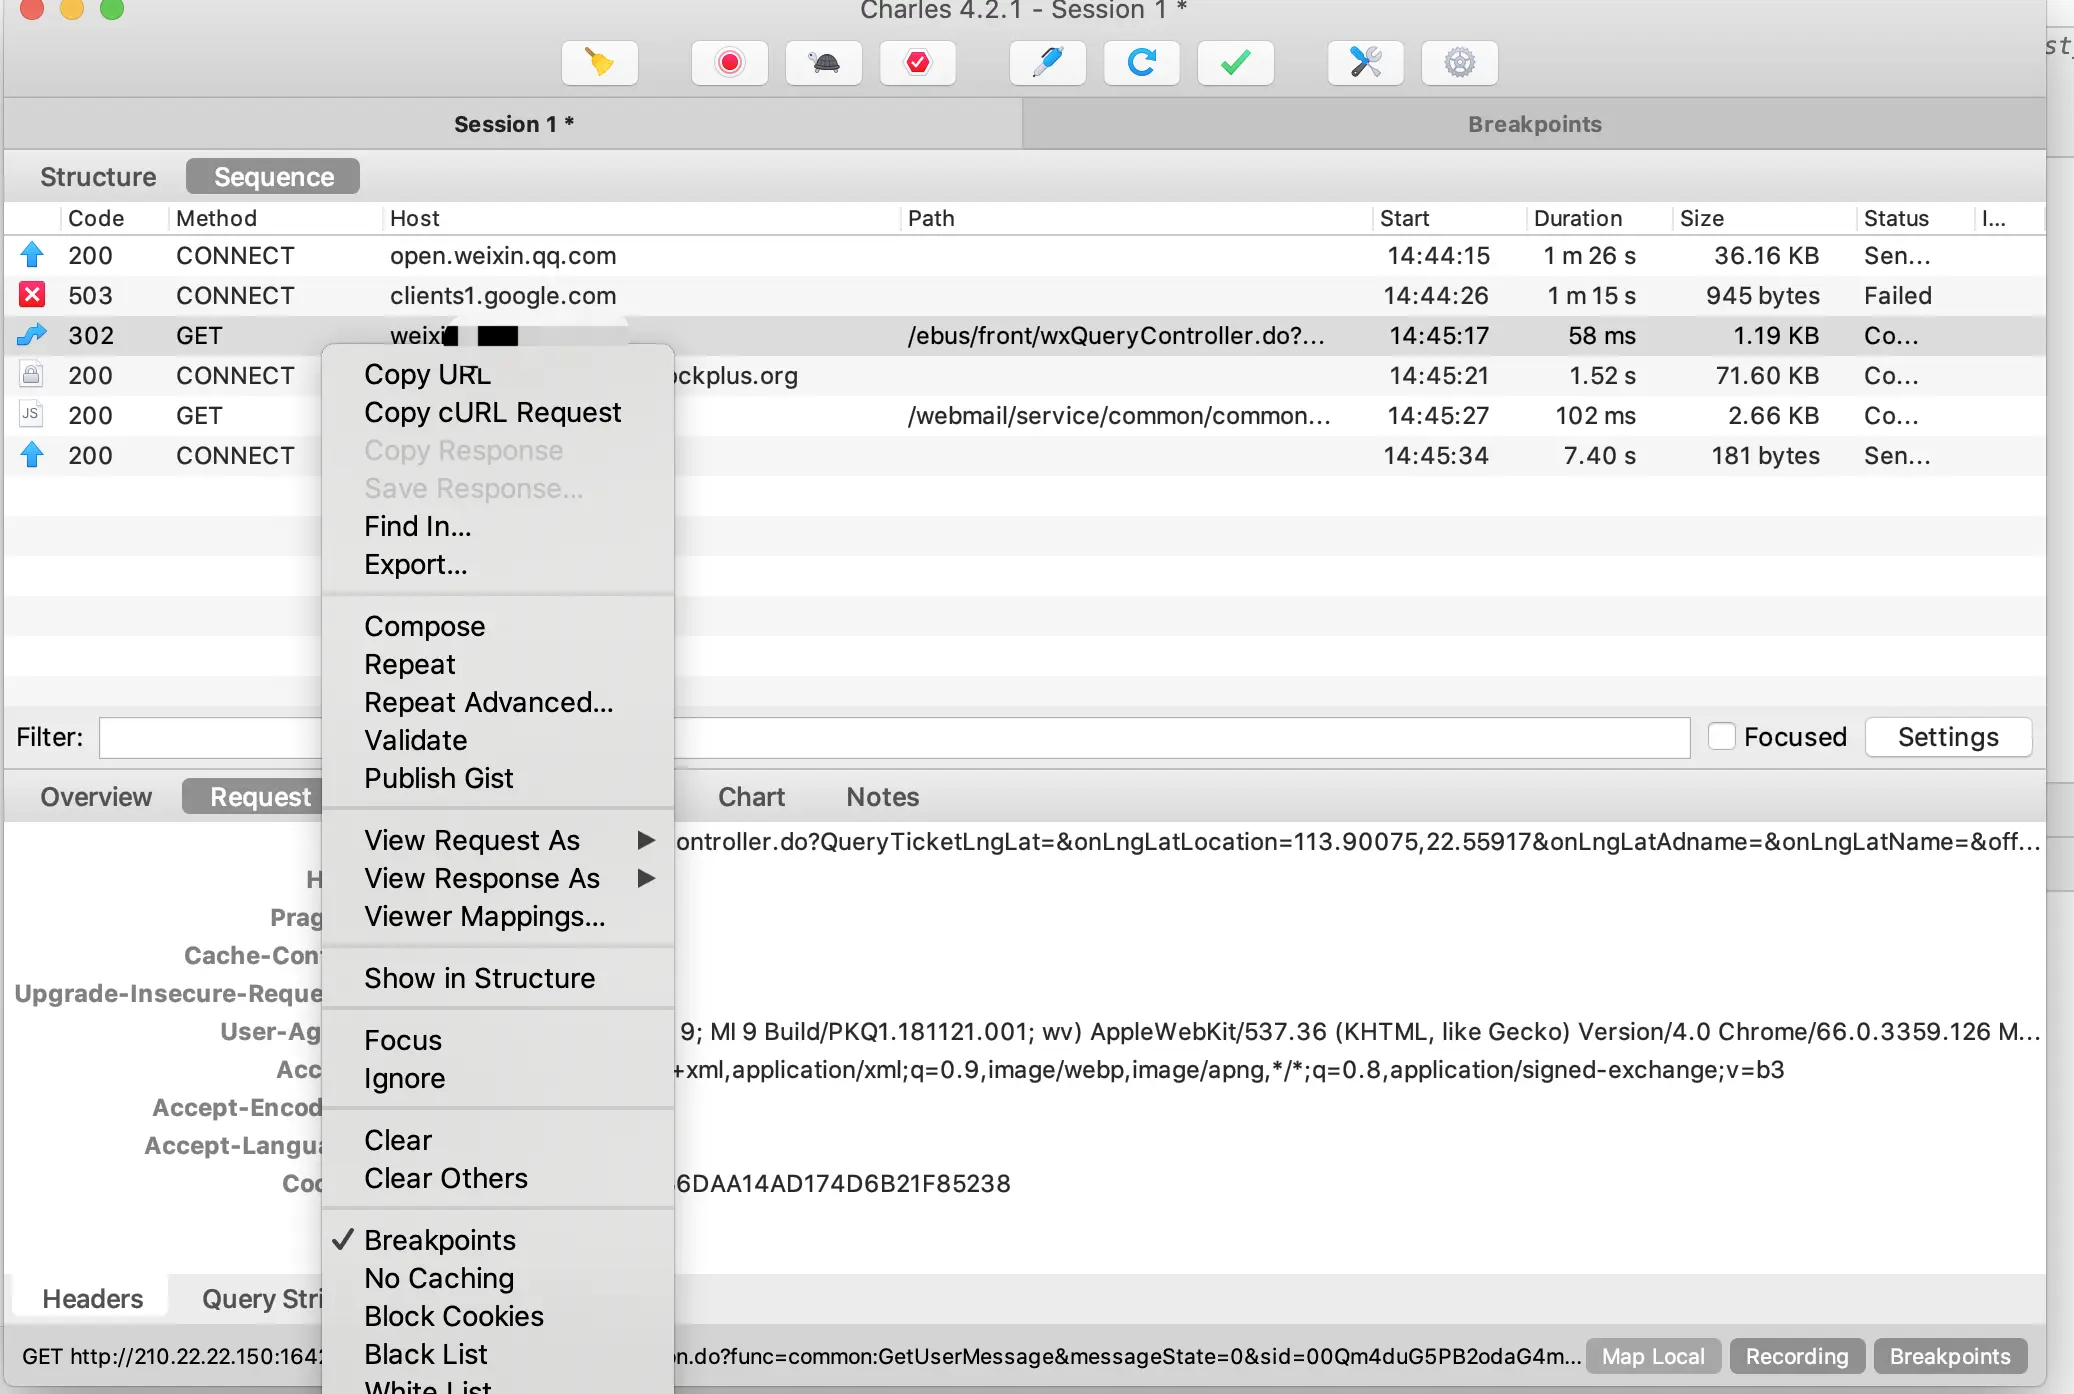This screenshot has height=1394, width=2074.
Task: Click the filter Settings button
Action: point(1947,736)
